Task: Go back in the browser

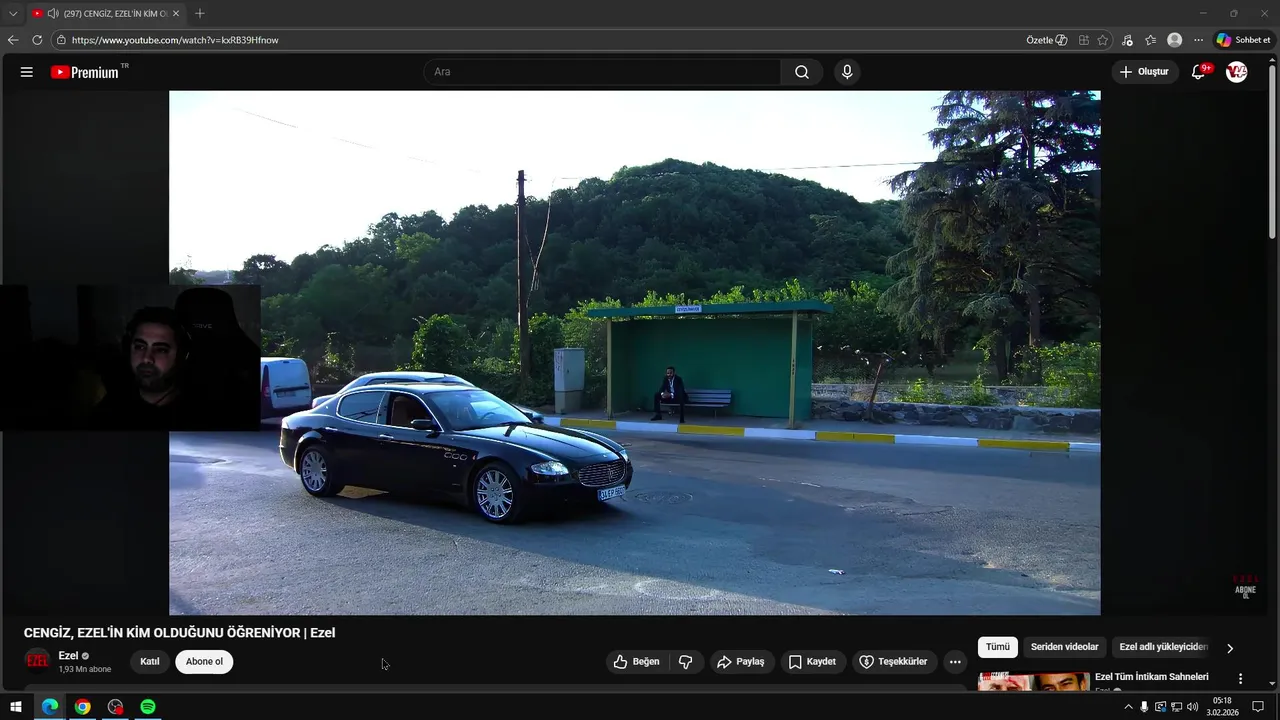Action: click(x=13, y=40)
